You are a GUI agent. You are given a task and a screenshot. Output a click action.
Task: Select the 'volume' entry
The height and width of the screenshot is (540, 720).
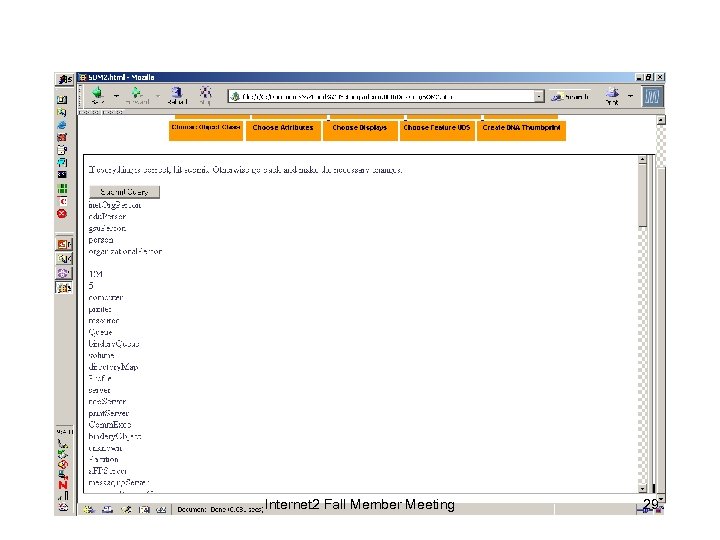[x=101, y=355]
